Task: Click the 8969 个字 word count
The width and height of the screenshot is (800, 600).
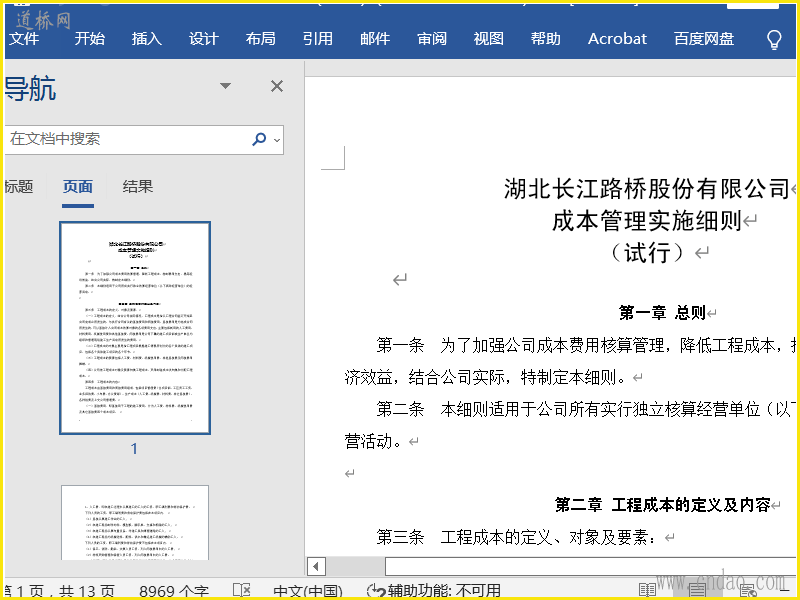Action: tap(173, 591)
